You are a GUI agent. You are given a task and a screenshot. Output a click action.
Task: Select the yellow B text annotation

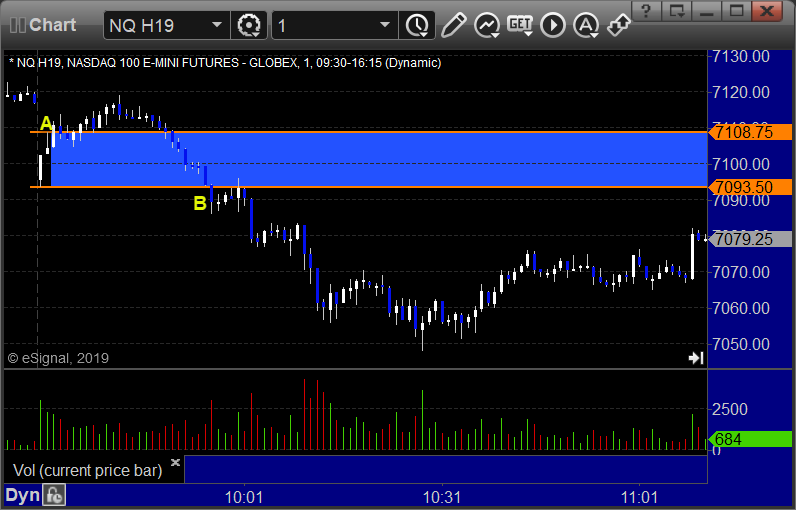200,203
